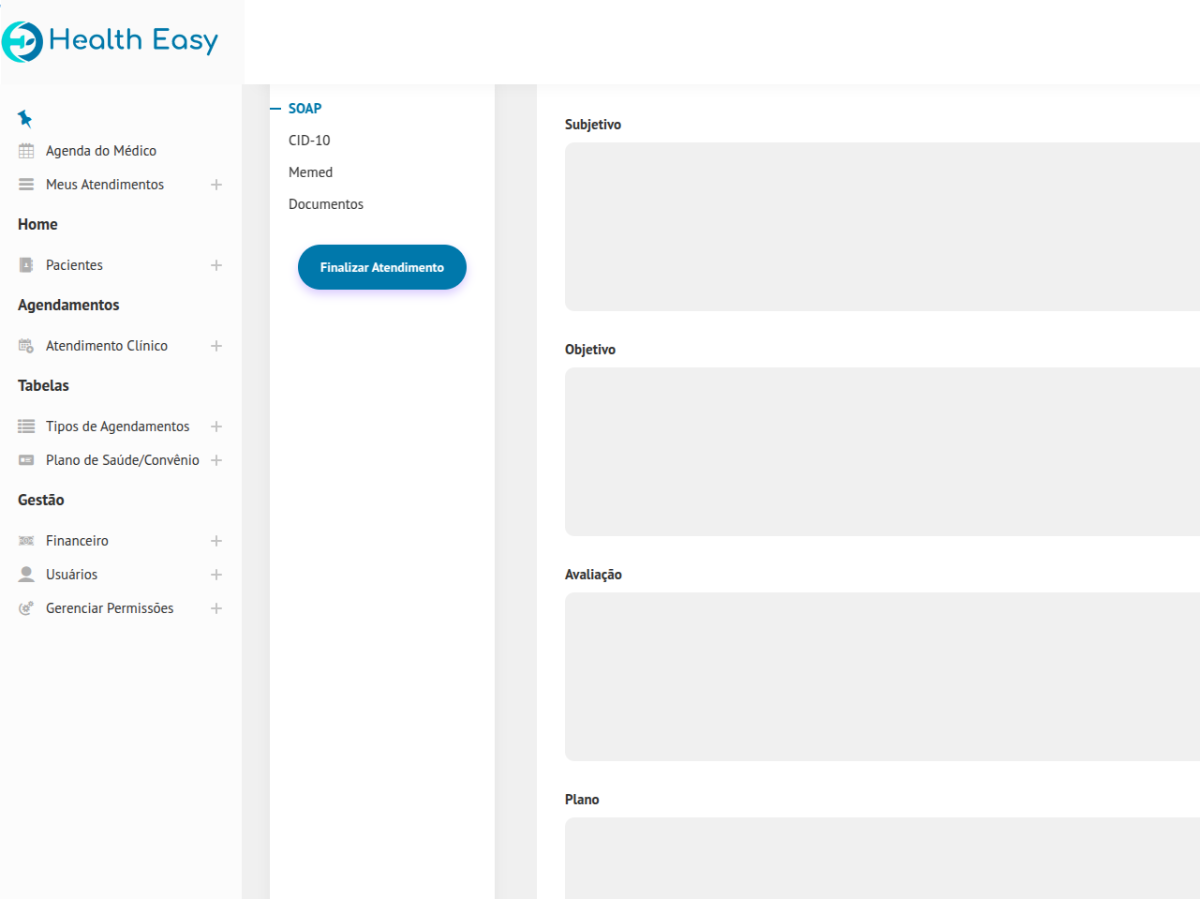Open the Memed section
Image resolution: width=1200 pixels, height=900 pixels.
[x=310, y=172]
